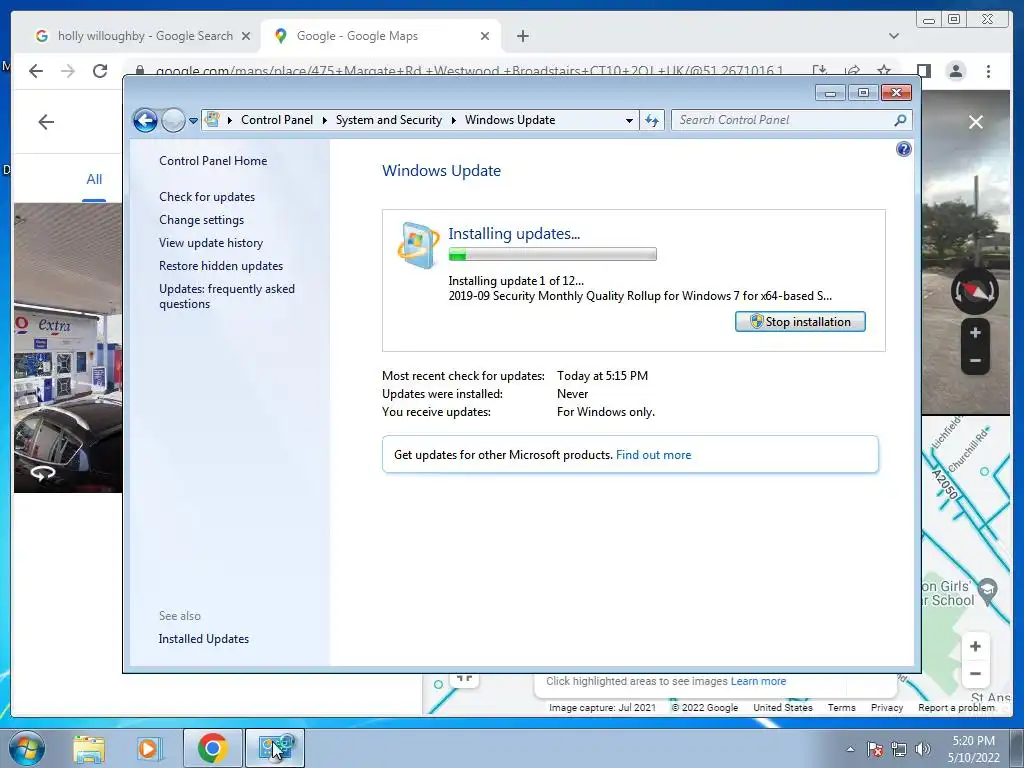Click the Chrome address bar URL
Viewport: 1024px width, 768px height.
click(469, 71)
